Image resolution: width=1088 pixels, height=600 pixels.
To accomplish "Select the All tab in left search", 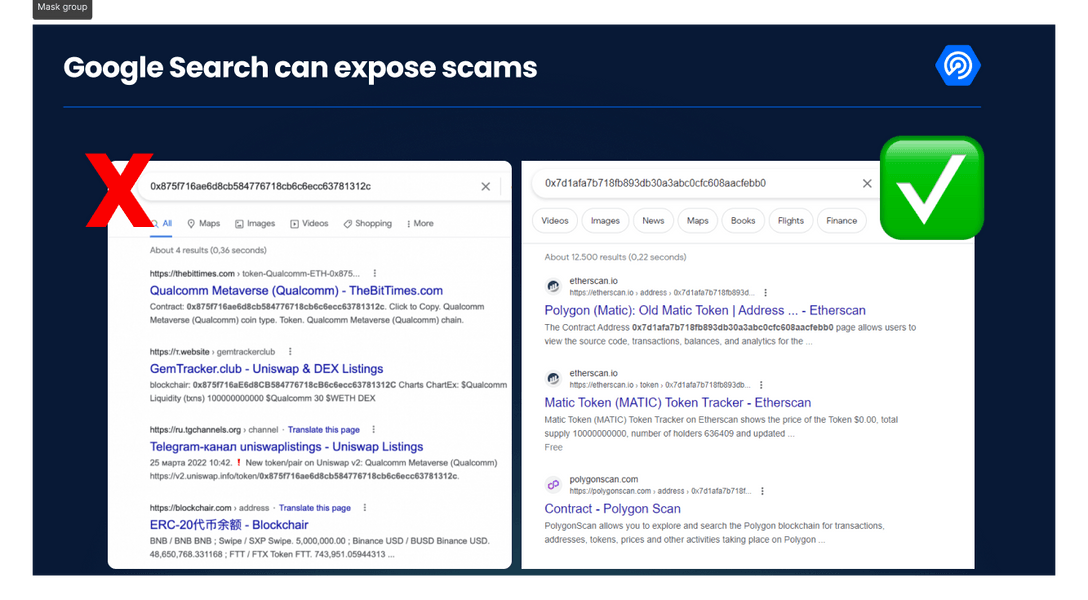I will click(x=162, y=223).
